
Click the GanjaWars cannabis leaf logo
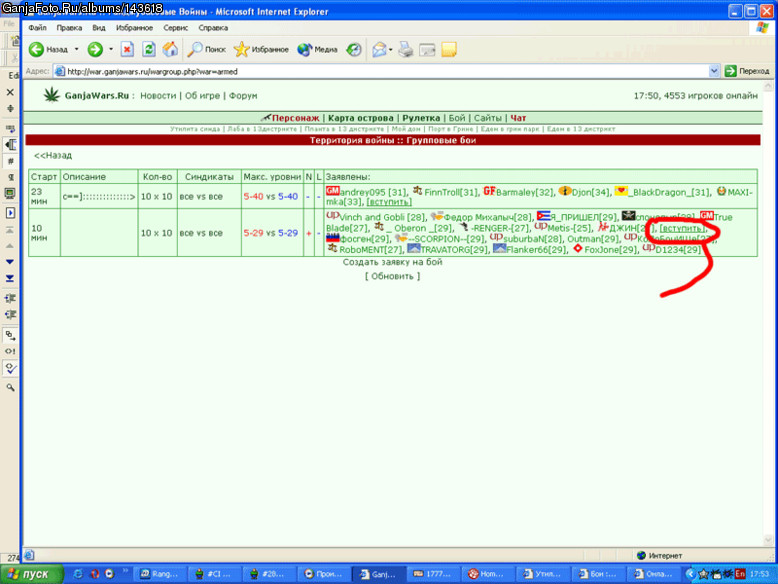[52, 95]
